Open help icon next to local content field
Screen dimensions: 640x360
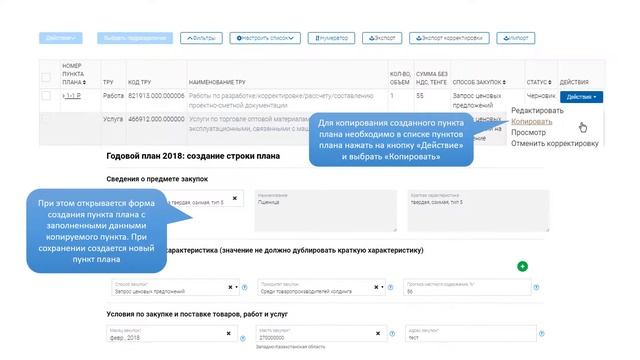coord(536,287)
